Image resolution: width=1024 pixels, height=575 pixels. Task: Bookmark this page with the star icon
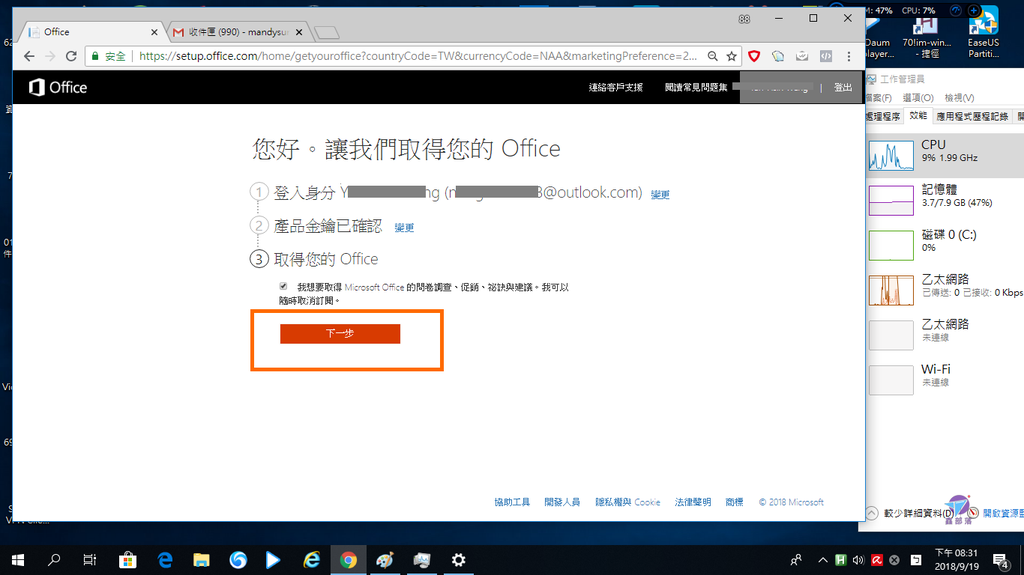click(x=731, y=56)
